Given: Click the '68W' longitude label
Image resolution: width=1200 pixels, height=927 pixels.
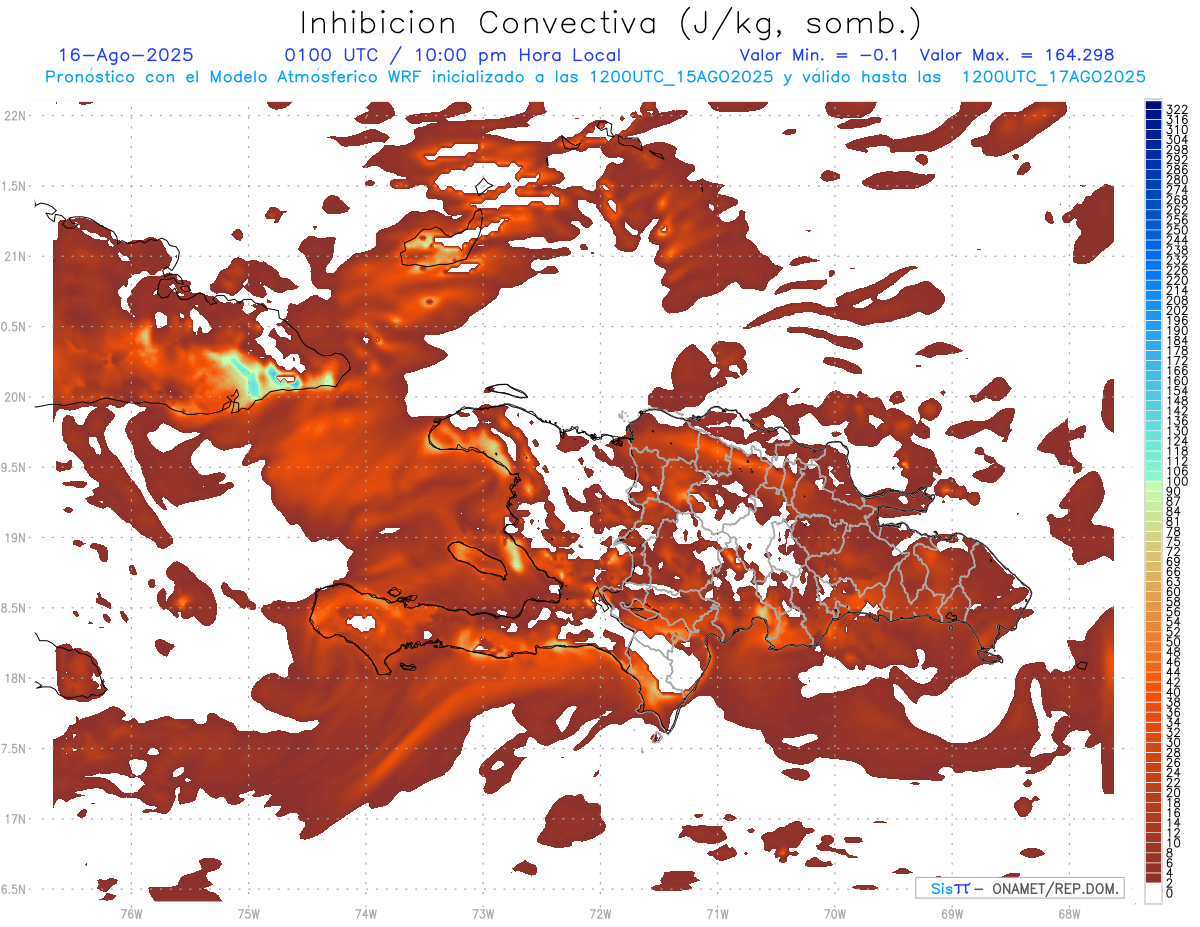Looking at the screenshot, I should click(1069, 914).
